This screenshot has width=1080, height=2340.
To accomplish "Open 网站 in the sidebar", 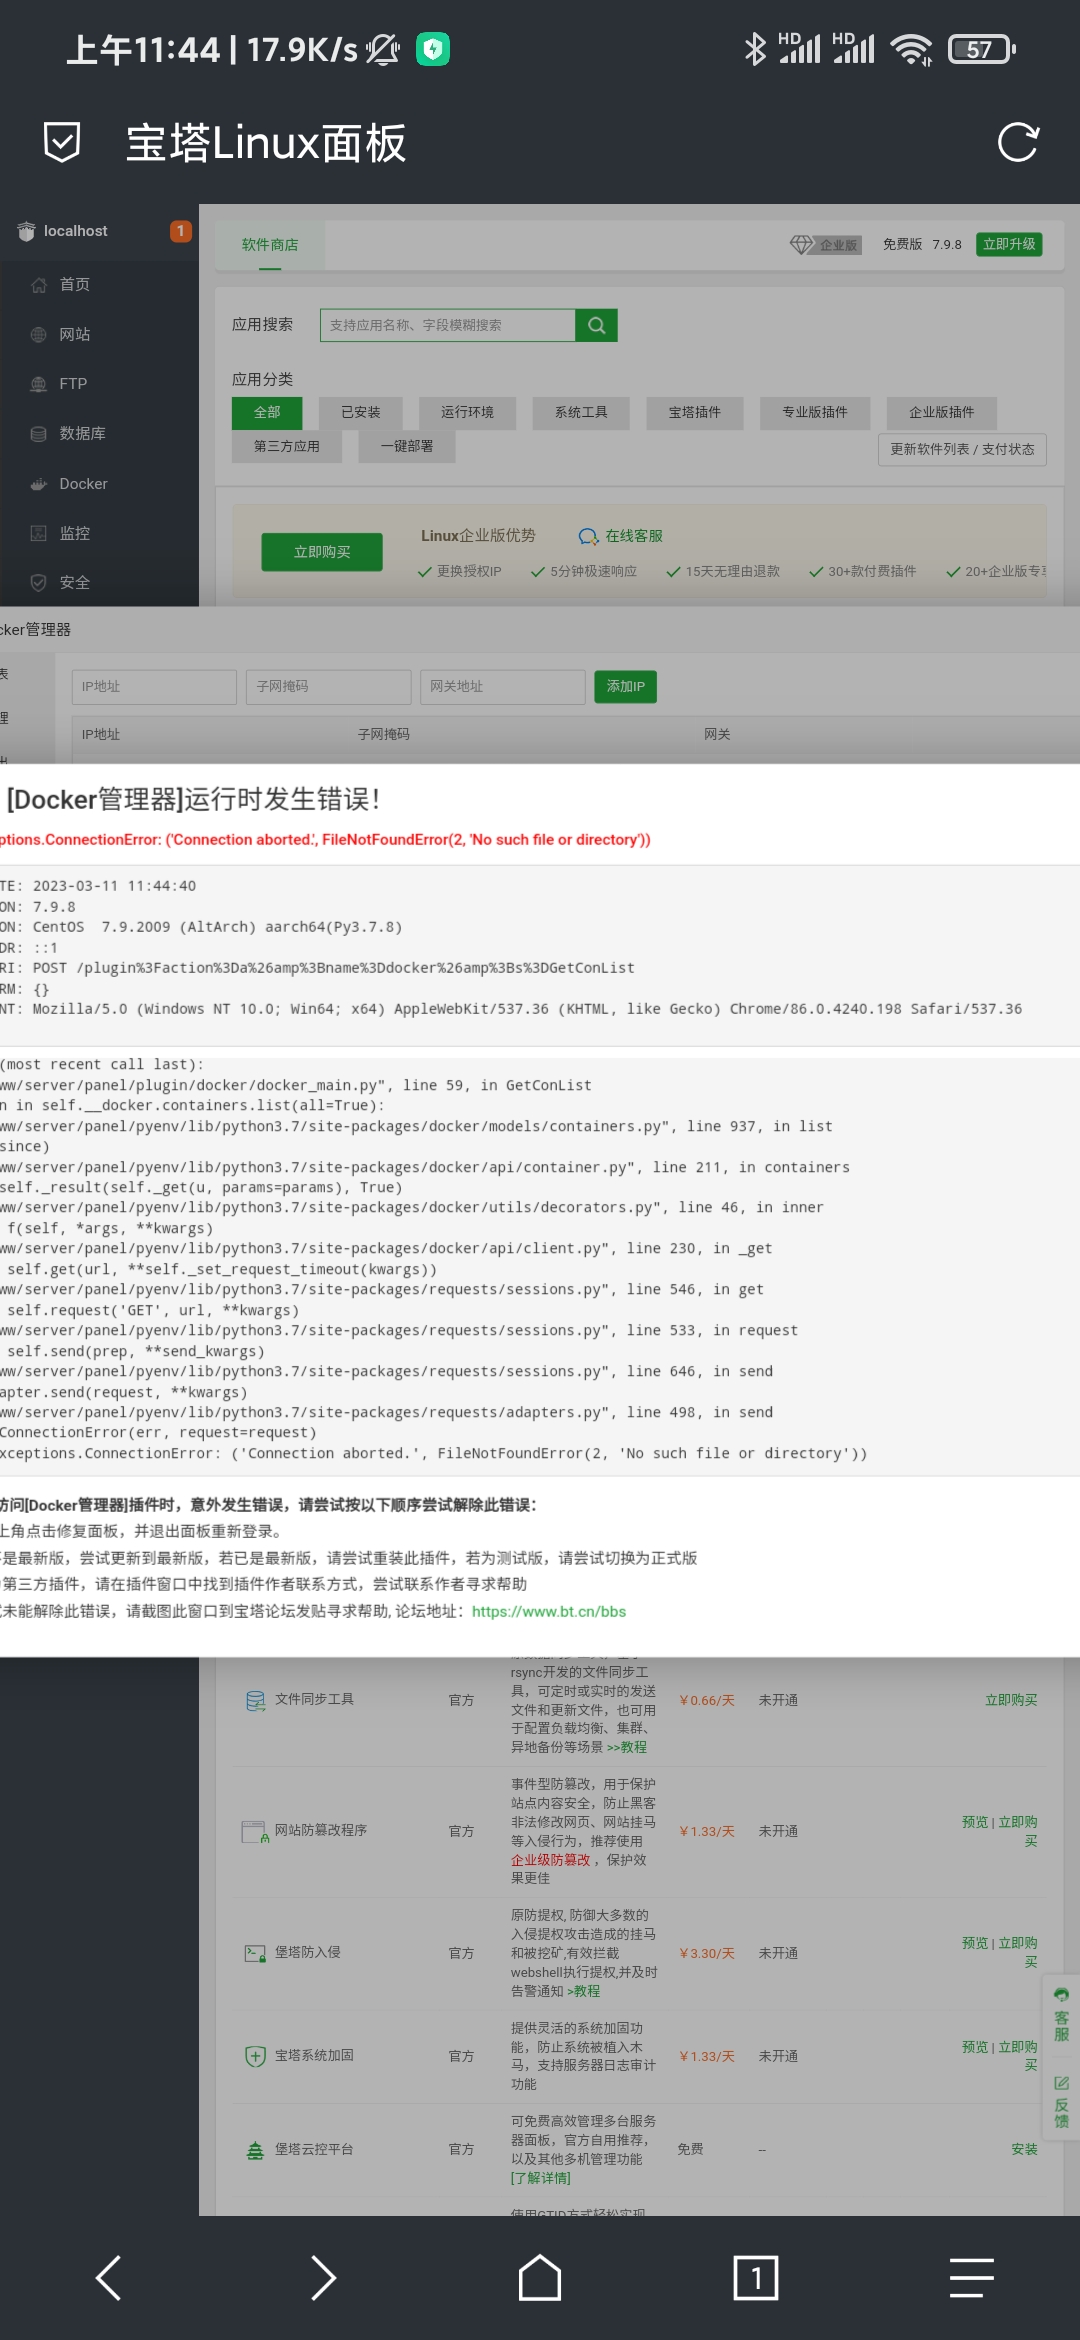I will [x=75, y=334].
